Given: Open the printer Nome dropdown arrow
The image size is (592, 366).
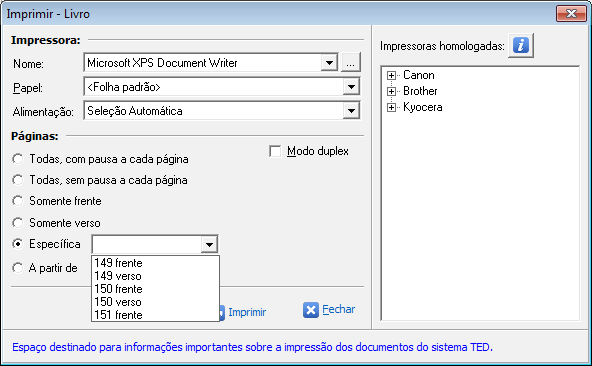Looking at the screenshot, I should click(330, 63).
